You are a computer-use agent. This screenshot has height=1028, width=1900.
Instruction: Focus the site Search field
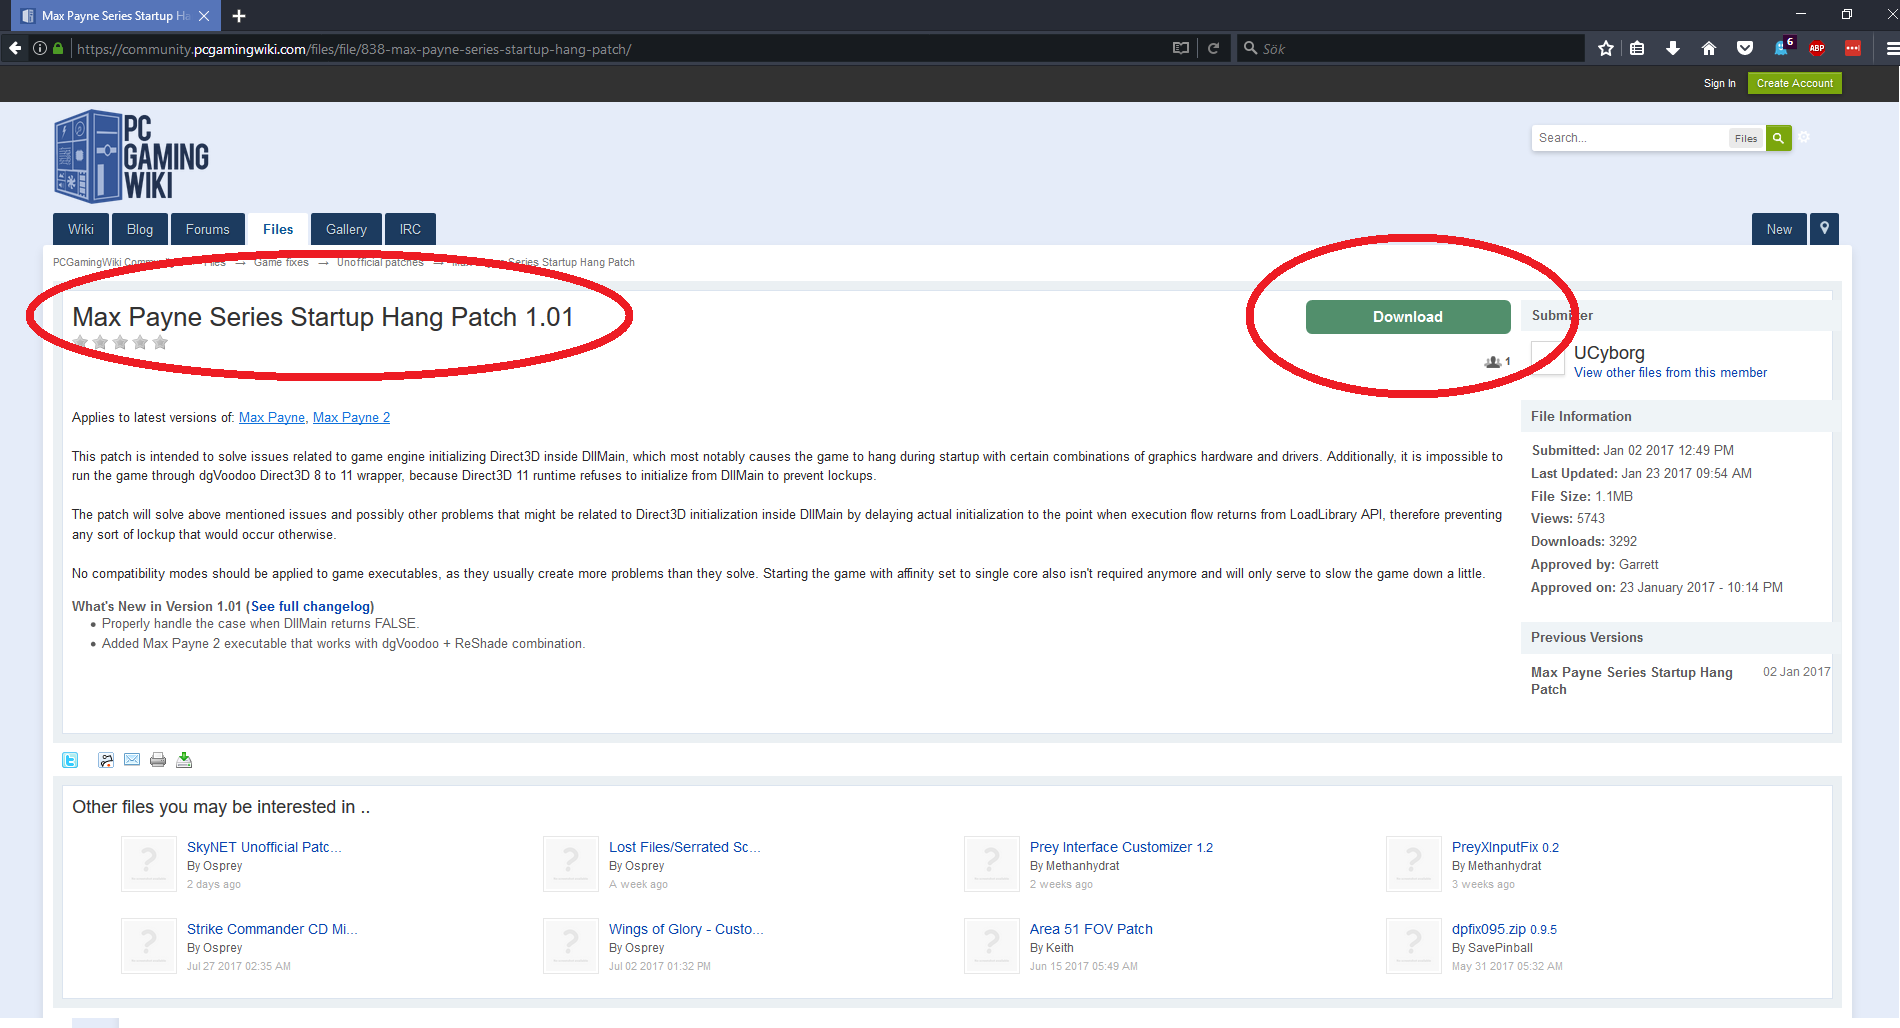coord(1630,138)
